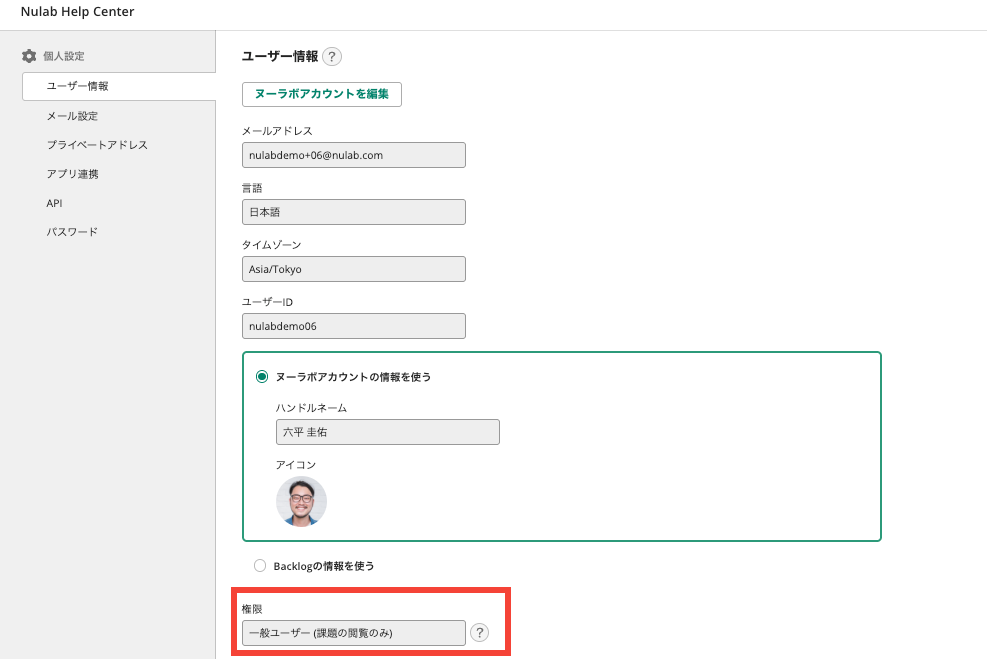Click the 権限 field showing 一般ユーザー
The width and height of the screenshot is (987, 659).
point(354,633)
